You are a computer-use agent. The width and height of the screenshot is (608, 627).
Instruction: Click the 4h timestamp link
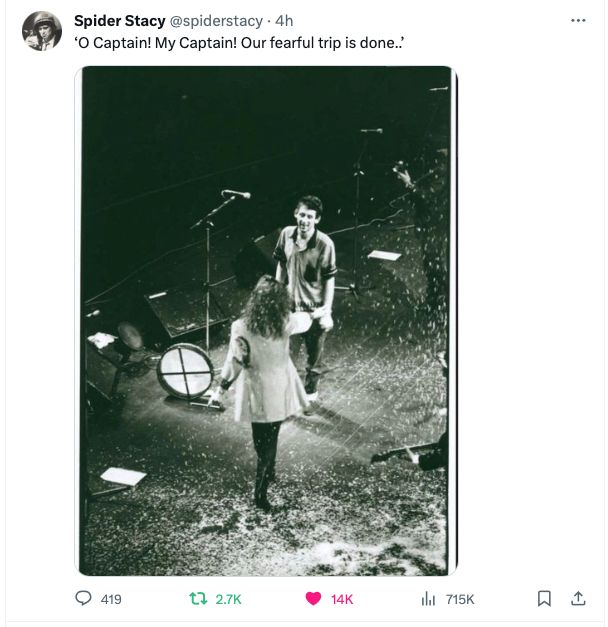coord(284,20)
